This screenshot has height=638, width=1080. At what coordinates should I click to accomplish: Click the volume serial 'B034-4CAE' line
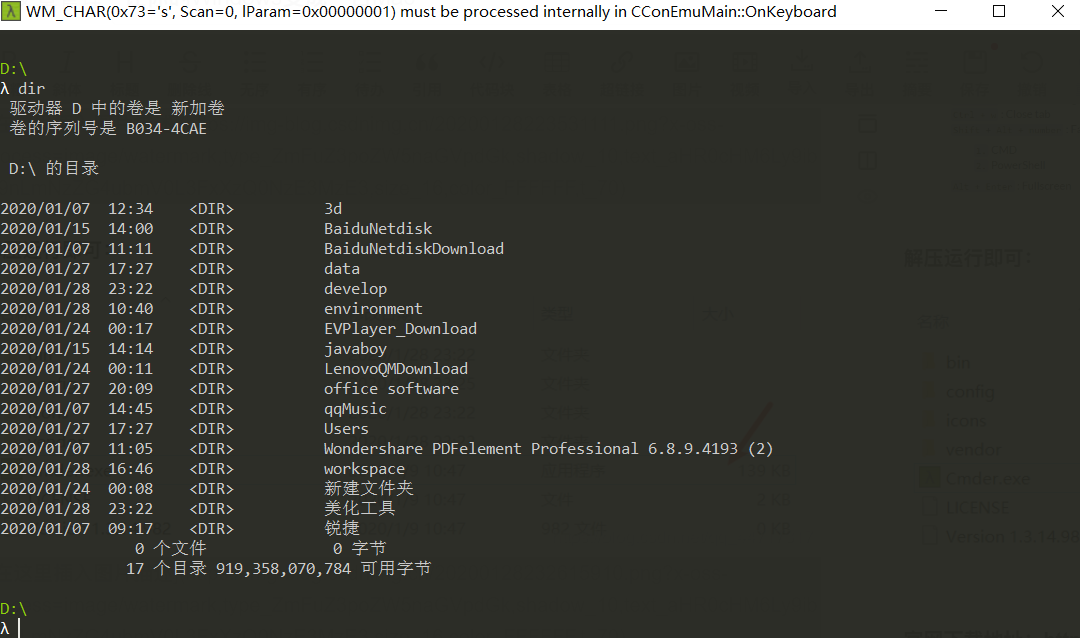108,128
